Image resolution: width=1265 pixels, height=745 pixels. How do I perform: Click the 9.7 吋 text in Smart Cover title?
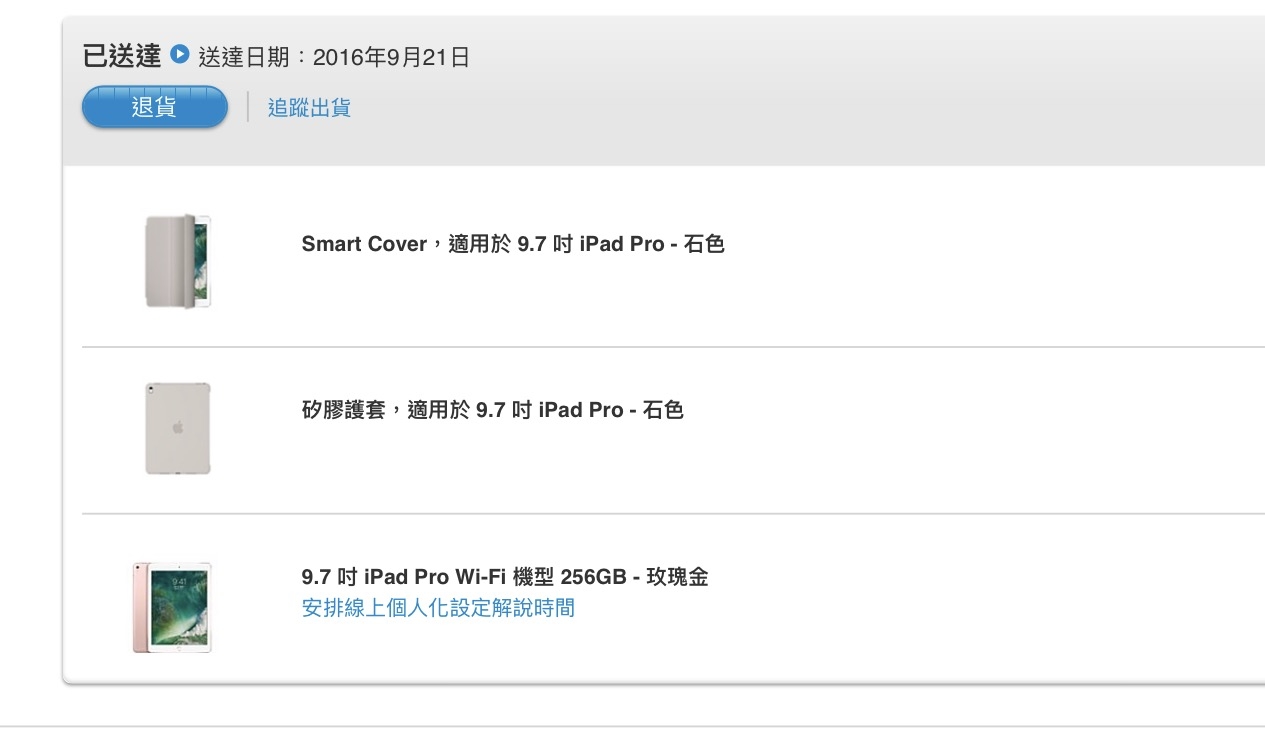542,244
